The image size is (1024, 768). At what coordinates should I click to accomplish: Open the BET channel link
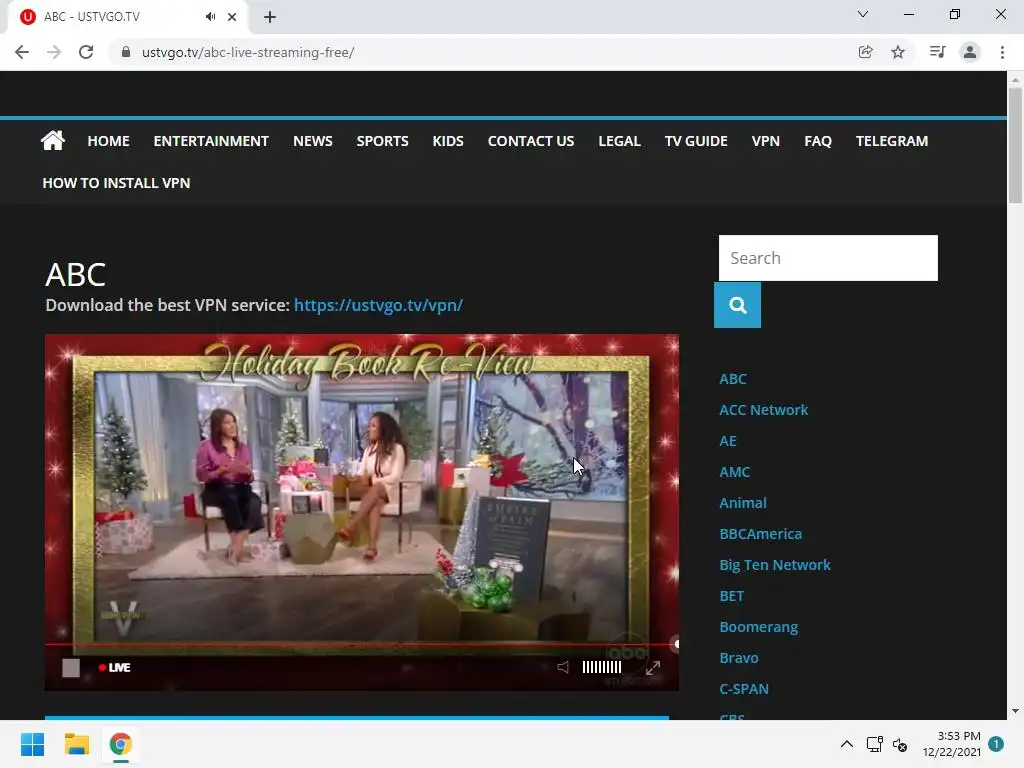(731, 596)
